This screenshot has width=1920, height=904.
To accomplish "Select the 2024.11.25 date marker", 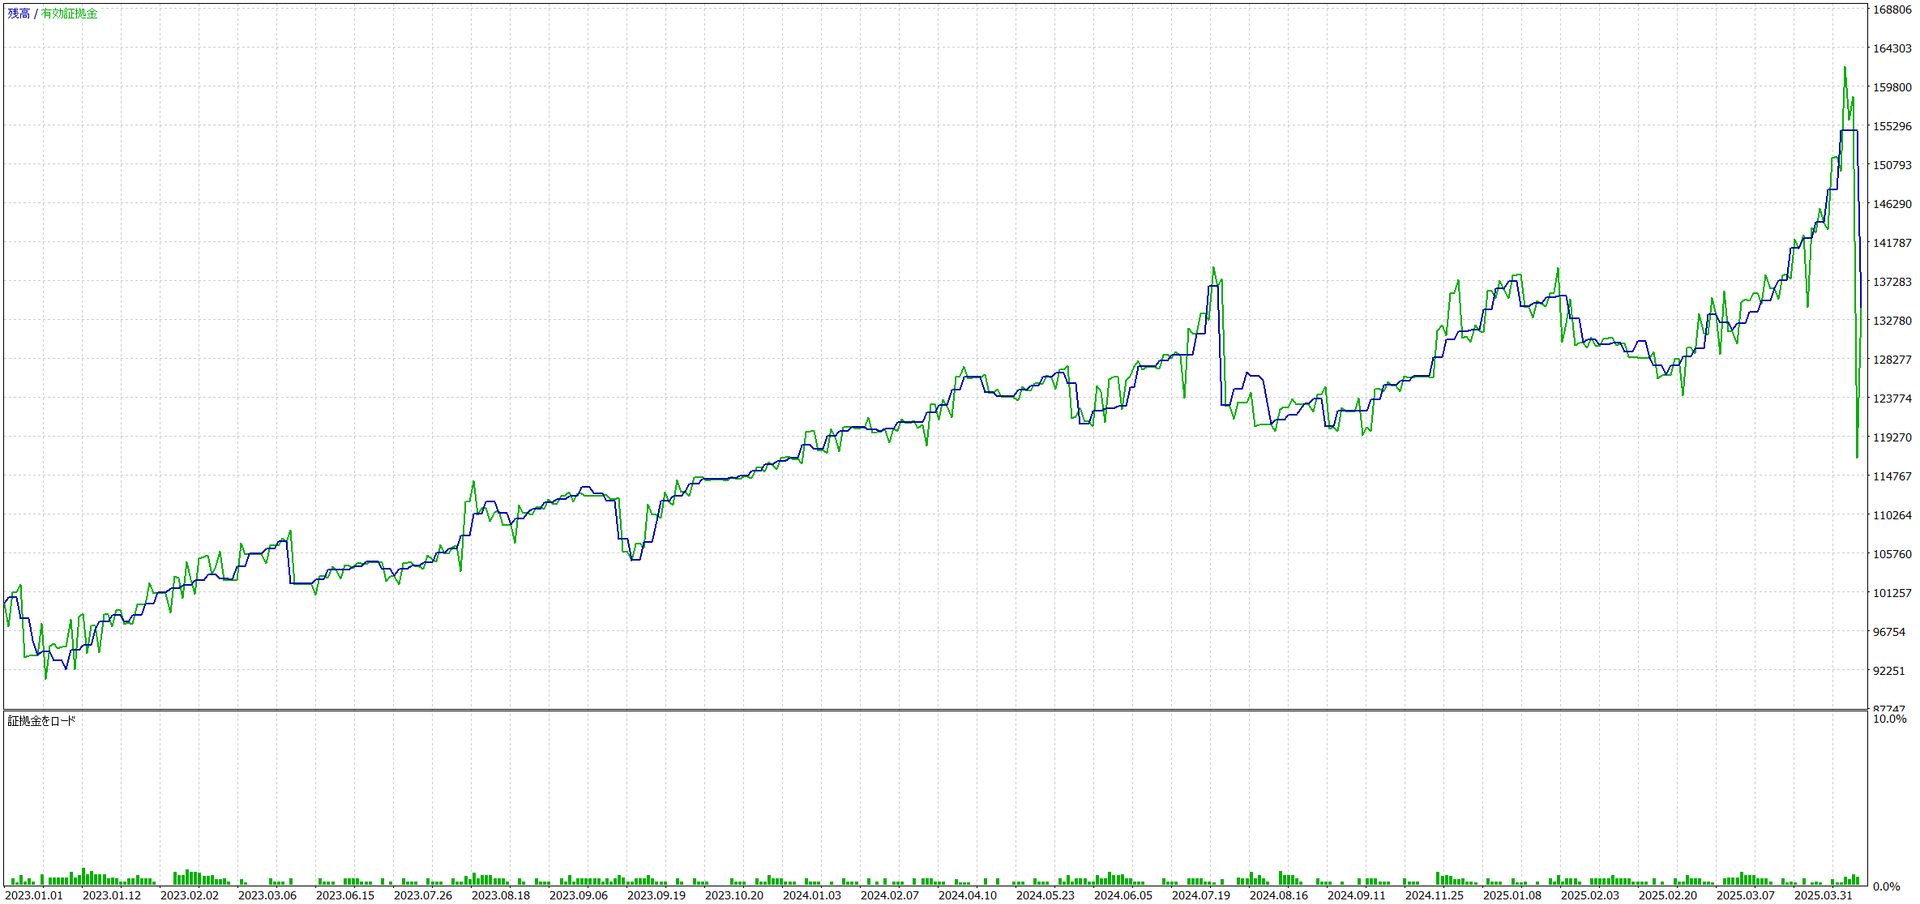I will pyautogui.click(x=1434, y=895).
